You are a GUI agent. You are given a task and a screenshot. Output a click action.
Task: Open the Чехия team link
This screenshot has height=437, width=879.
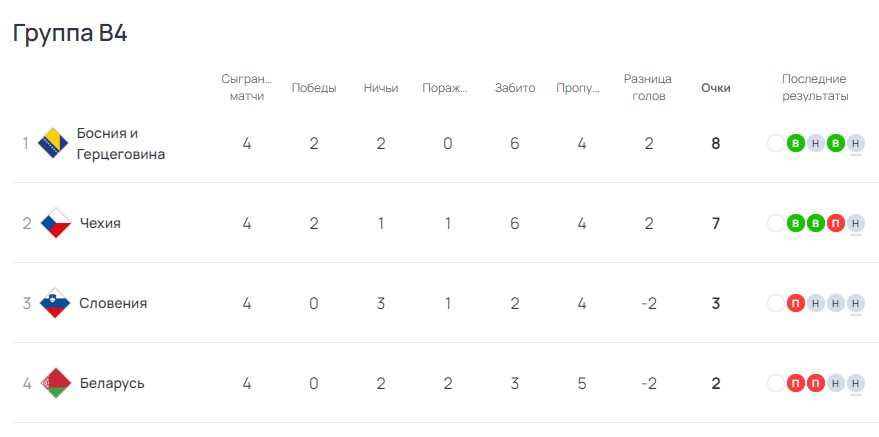pyautogui.click(x=100, y=224)
